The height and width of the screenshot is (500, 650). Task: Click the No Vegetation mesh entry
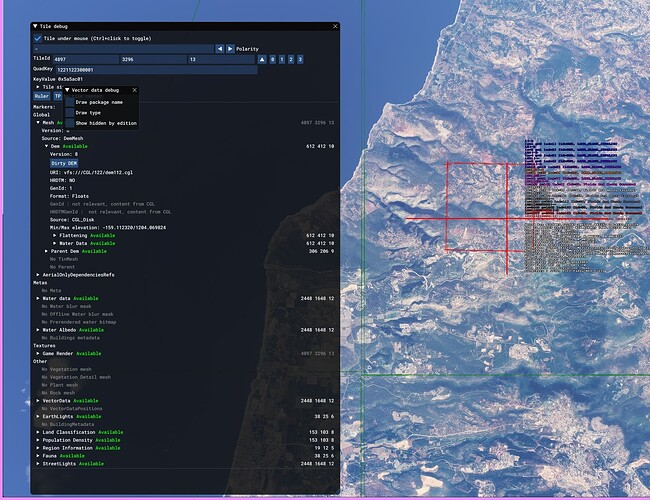pyautogui.click(x=67, y=369)
